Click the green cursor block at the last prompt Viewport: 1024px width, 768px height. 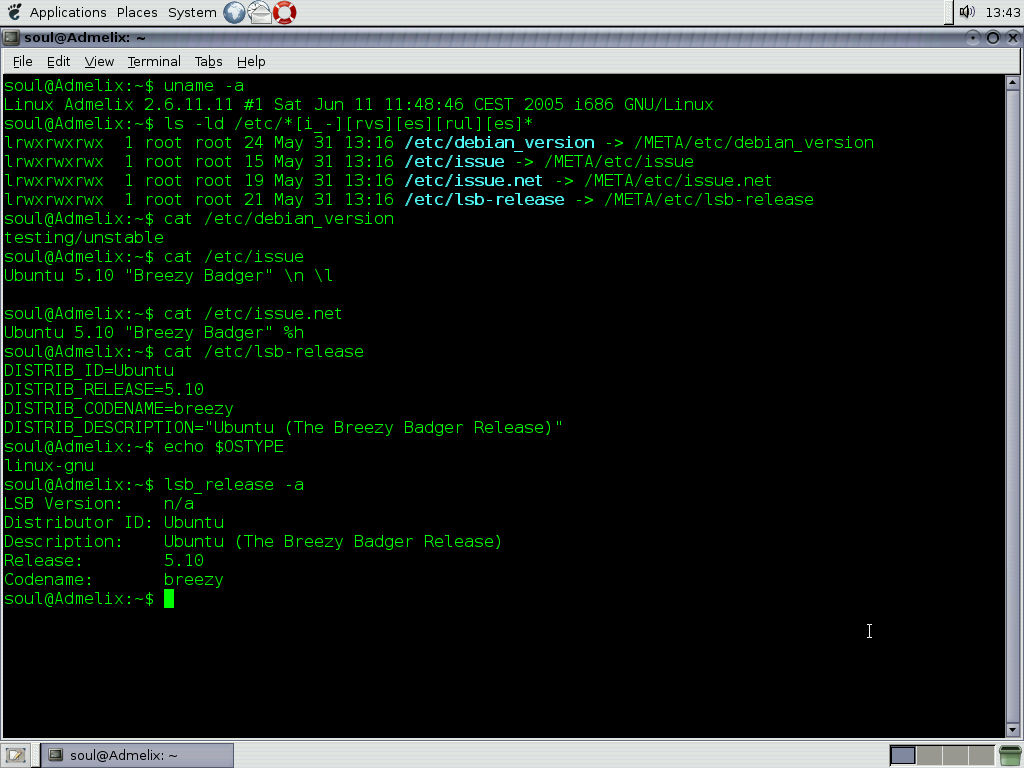(169, 598)
